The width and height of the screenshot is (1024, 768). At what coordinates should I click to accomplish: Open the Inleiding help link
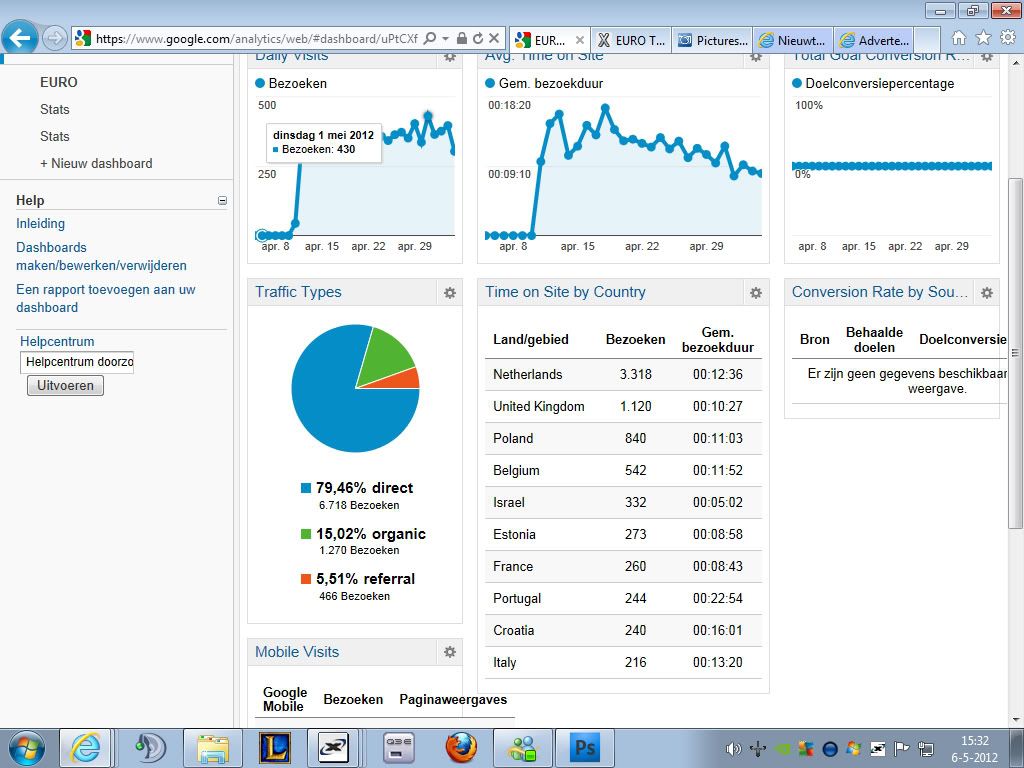point(40,223)
